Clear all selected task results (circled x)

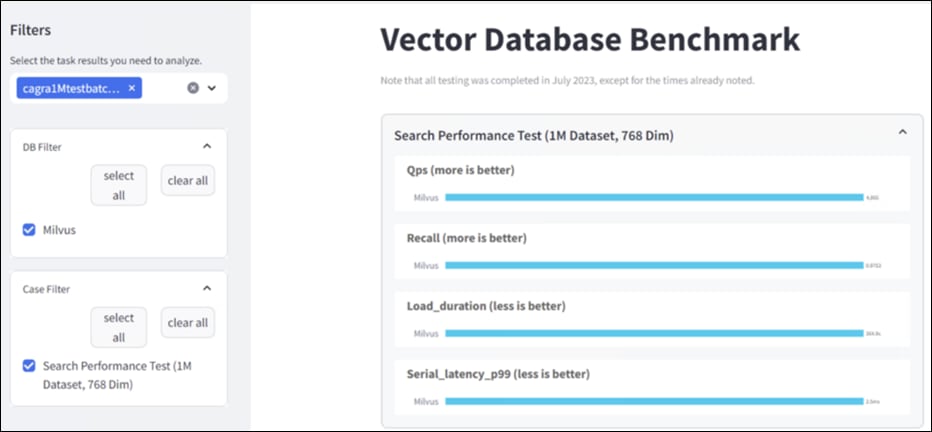[x=193, y=88]
